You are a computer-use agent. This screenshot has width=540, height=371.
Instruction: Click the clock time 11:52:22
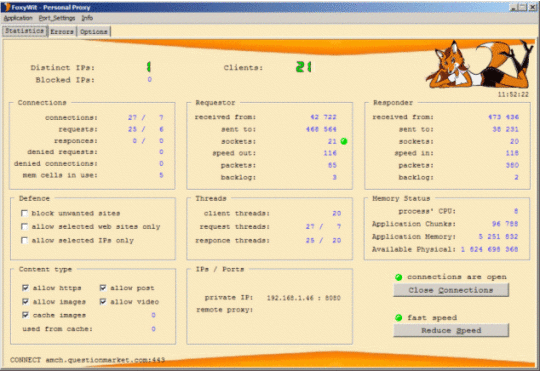(513, 94)
